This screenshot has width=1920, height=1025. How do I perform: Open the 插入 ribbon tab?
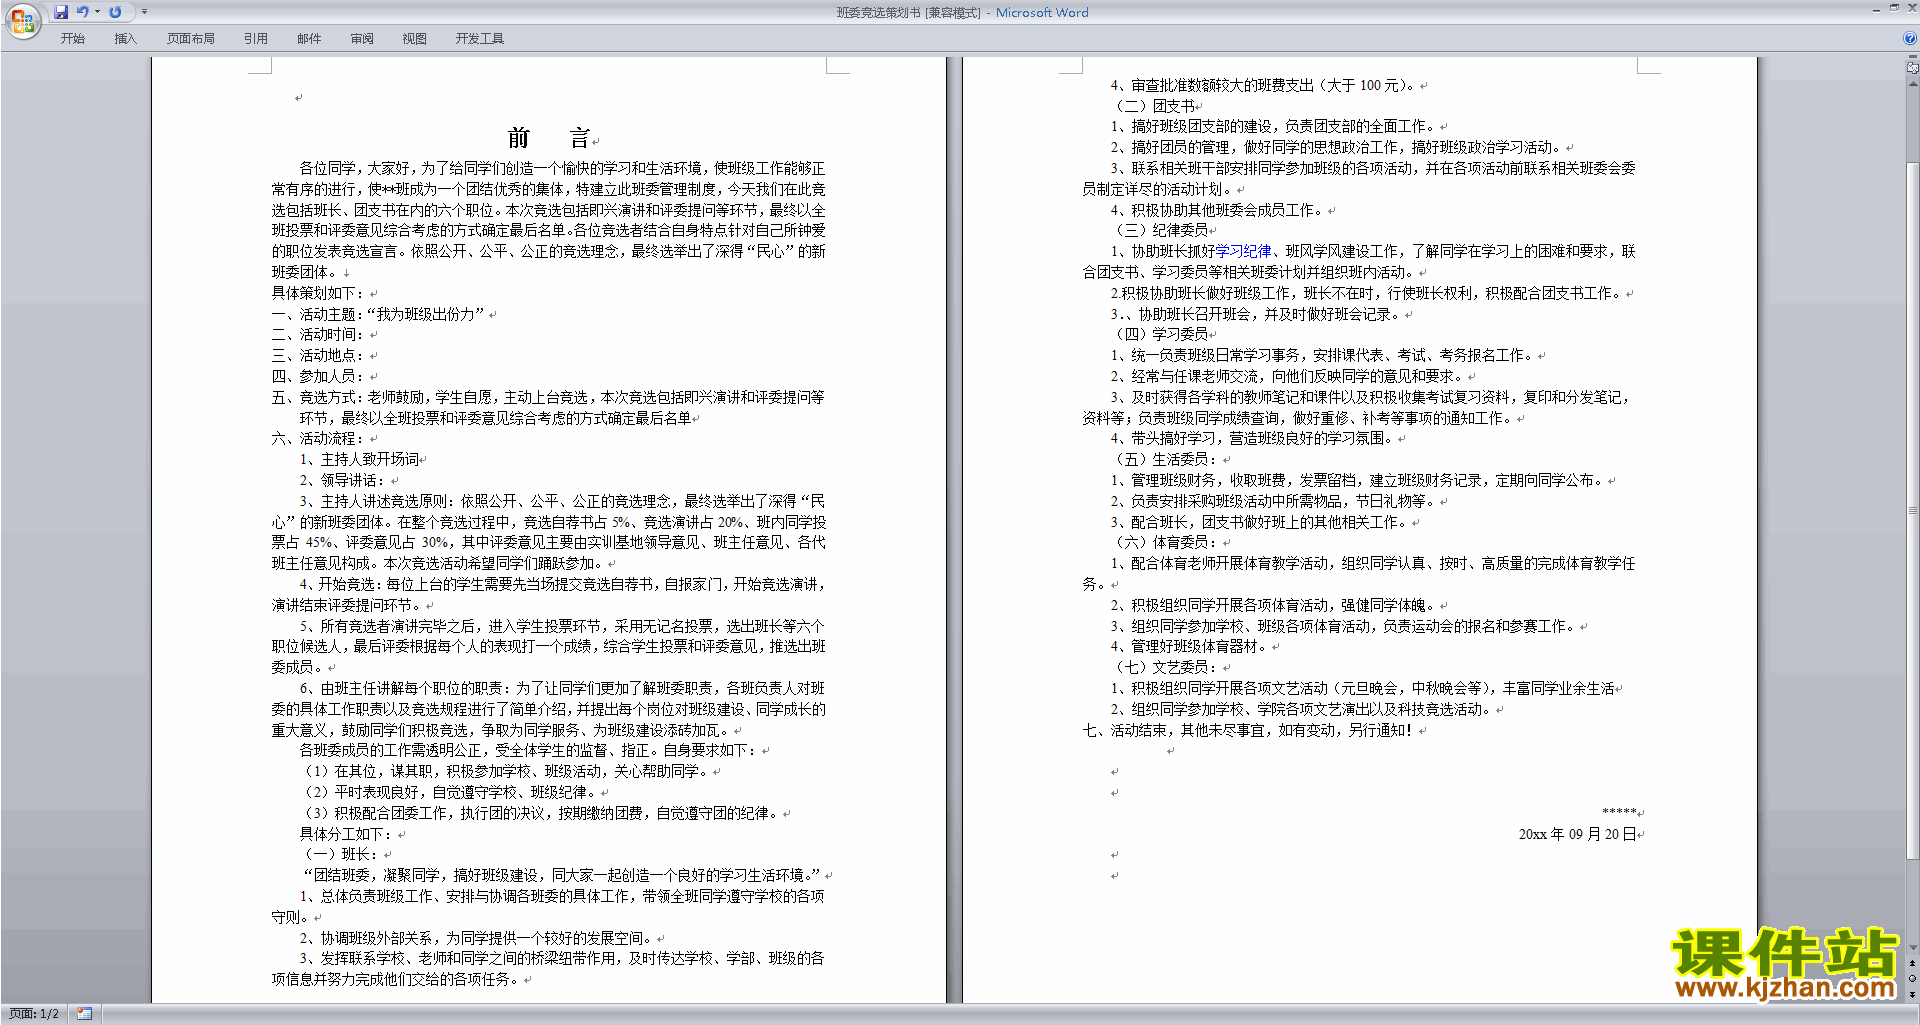click(125, 39)
